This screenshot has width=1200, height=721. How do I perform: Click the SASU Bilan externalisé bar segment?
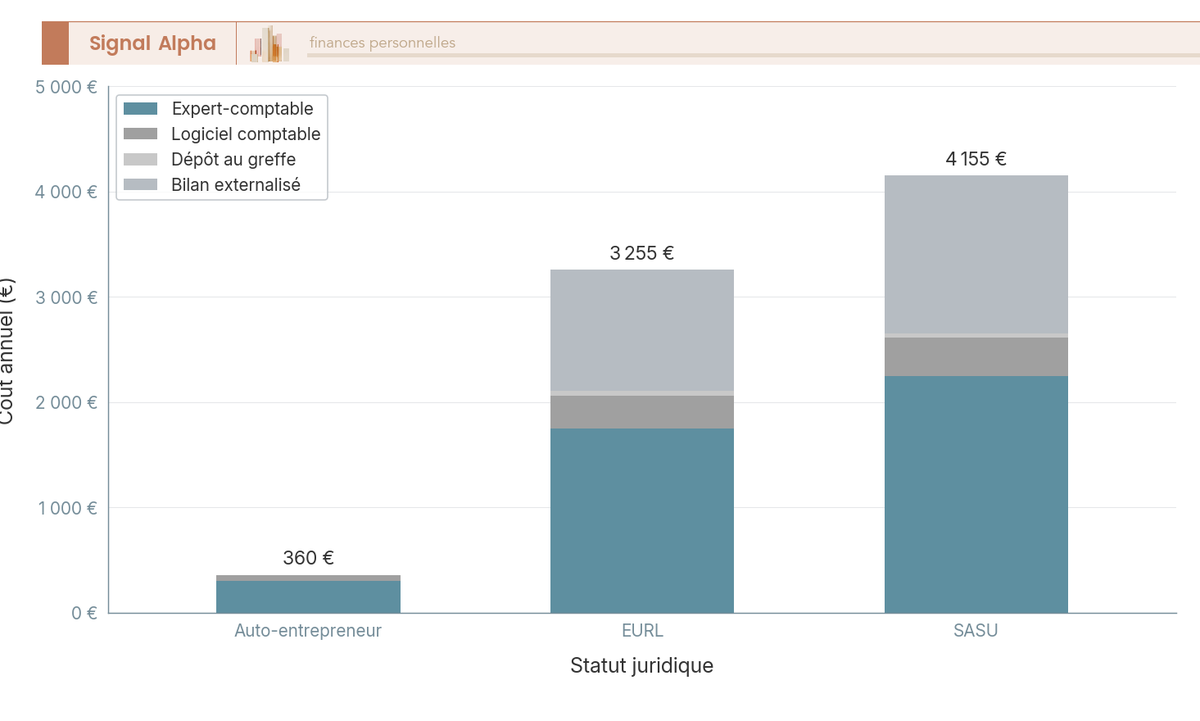976,255
